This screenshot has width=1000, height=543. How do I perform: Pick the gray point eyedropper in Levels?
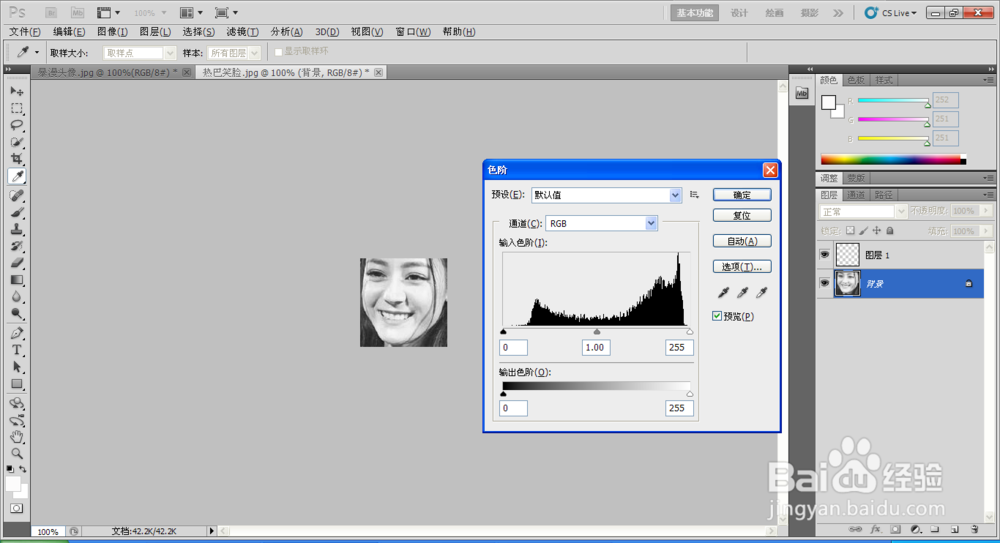pos(742,292)
